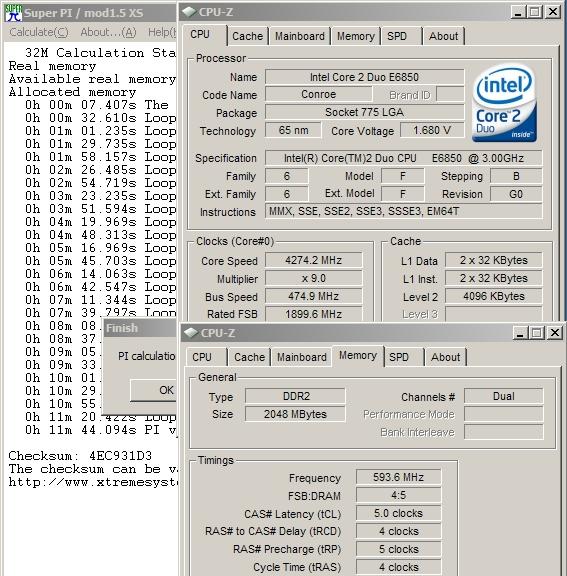
Task: Click FSB:DRAM value 4:5
Action: point(398,495)
